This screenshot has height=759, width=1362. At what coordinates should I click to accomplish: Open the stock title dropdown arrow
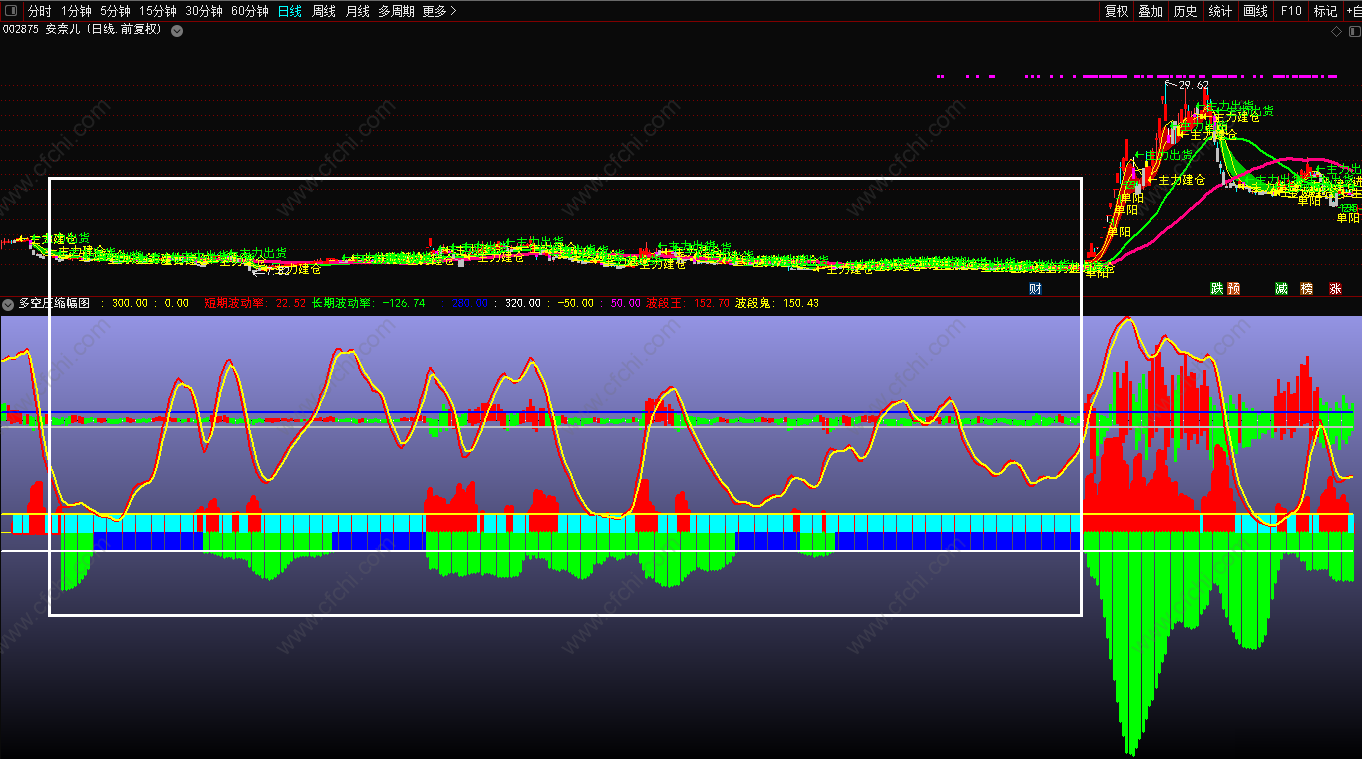point(177,30)
